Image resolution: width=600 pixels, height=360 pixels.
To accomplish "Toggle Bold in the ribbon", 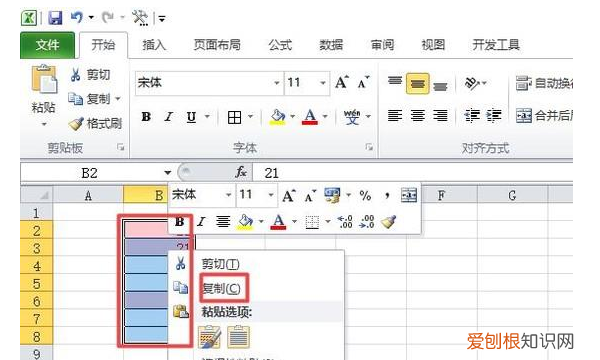I will click(146, 117).
